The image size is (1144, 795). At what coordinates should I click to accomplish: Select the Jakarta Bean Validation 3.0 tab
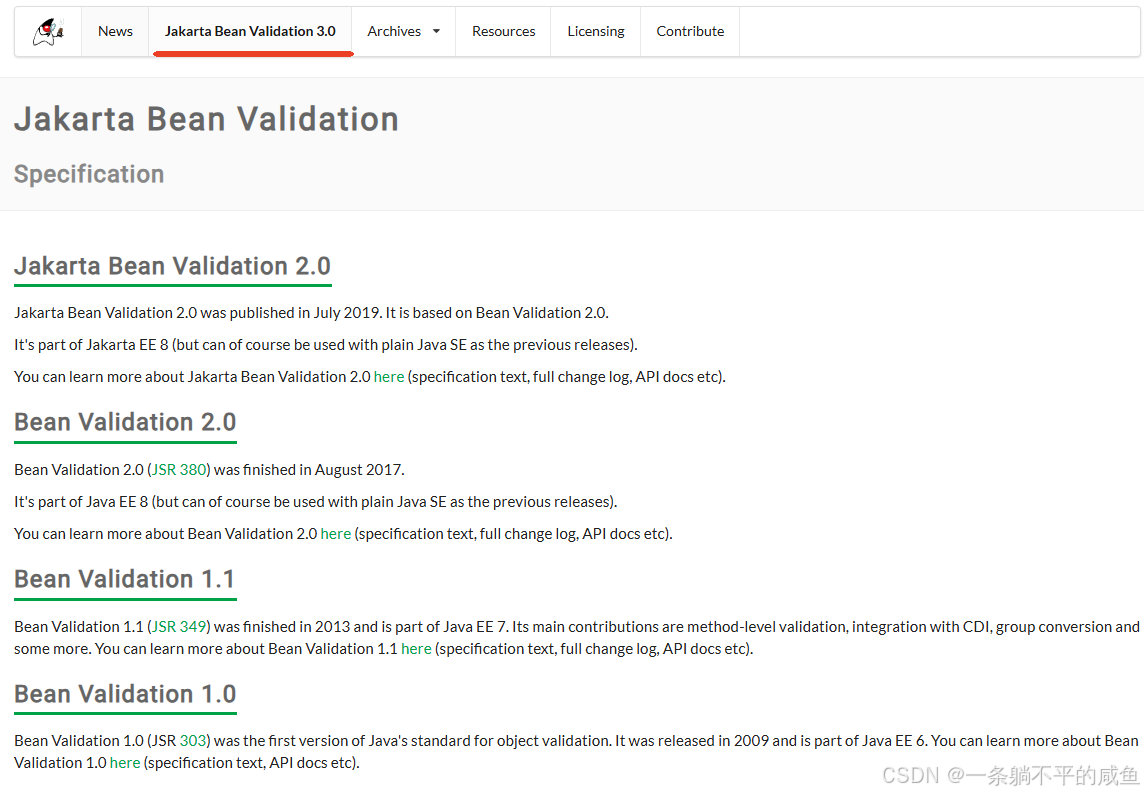pyautogui.click(x=250, y=31)
